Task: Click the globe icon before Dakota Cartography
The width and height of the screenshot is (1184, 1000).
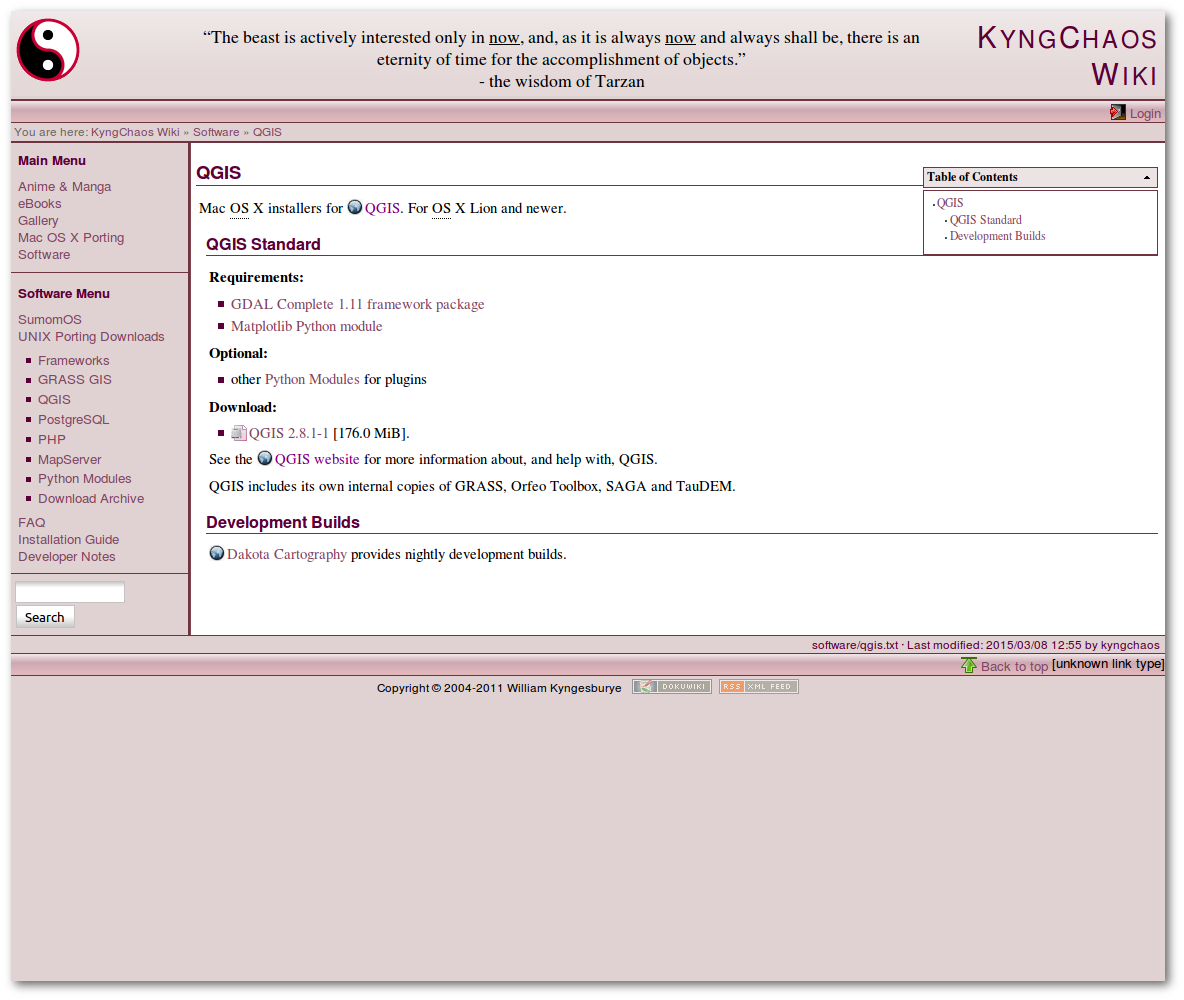Action: click(x=217, y=553)
